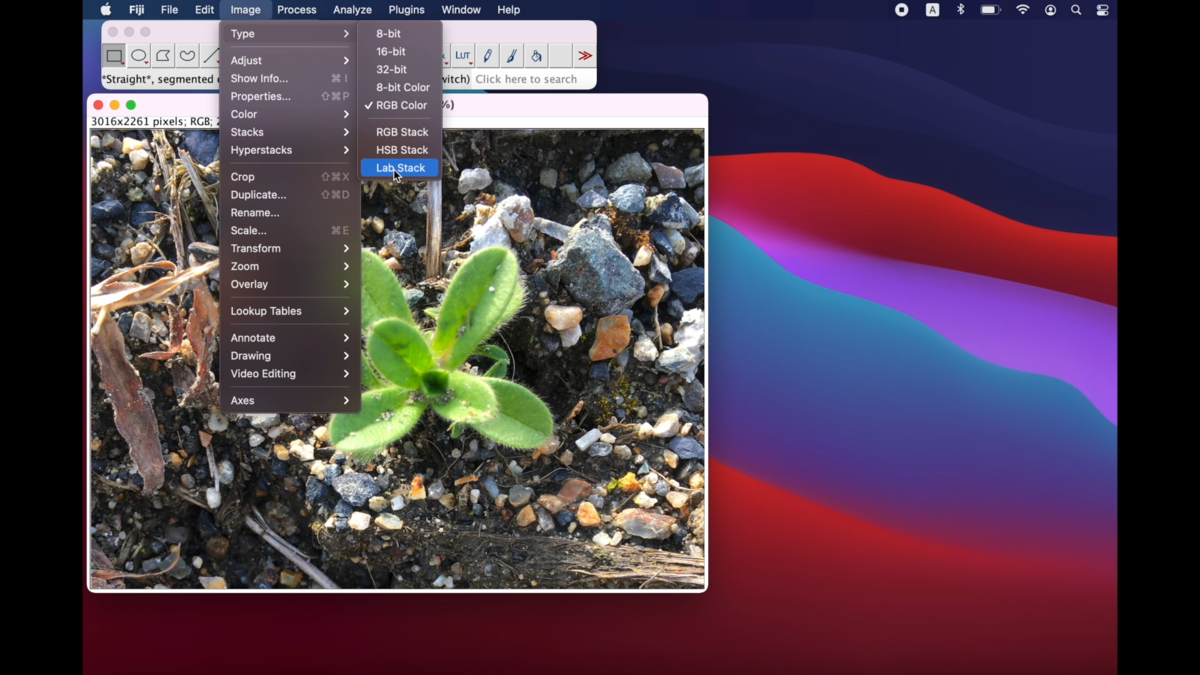Open the LUT menu tool
The width and height of the screenshot is (1200, 675).
(463, 56)
